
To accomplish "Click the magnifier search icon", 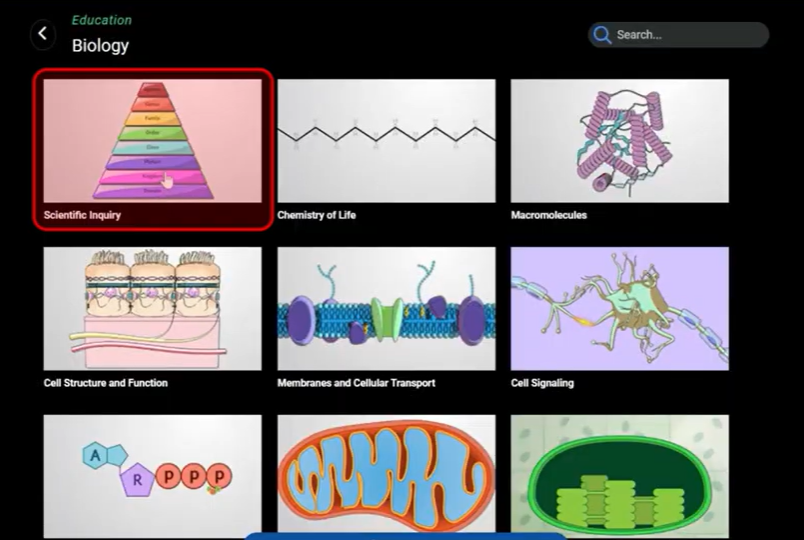I will [601, 35].
